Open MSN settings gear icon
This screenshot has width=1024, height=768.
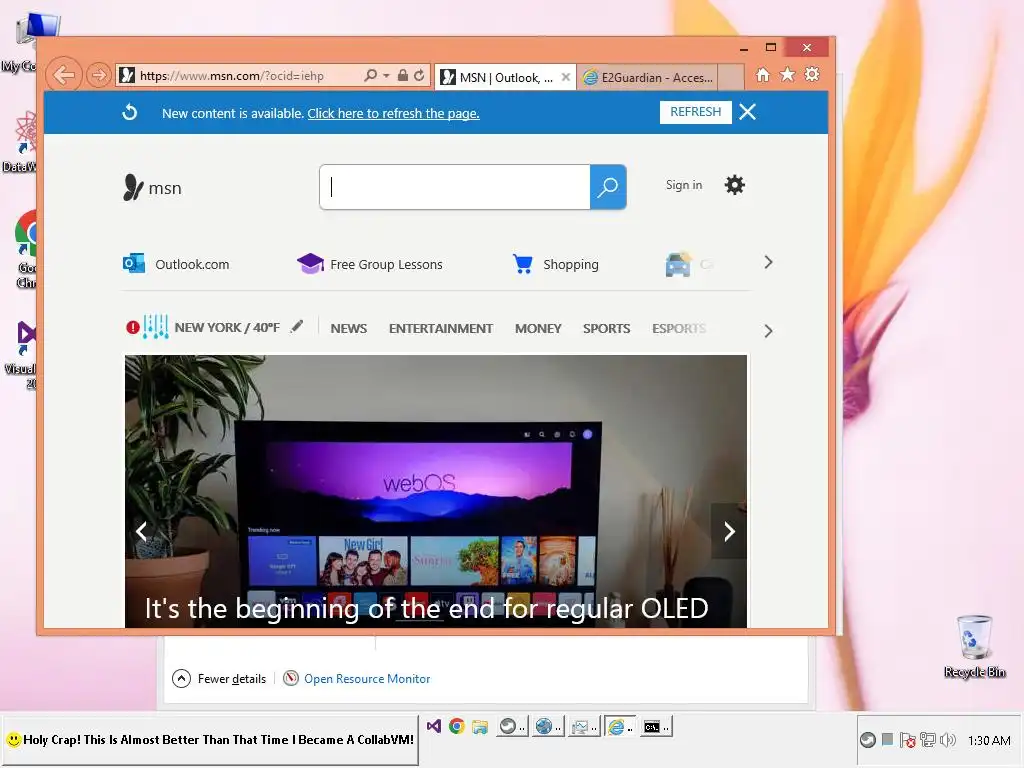point(735,185)
